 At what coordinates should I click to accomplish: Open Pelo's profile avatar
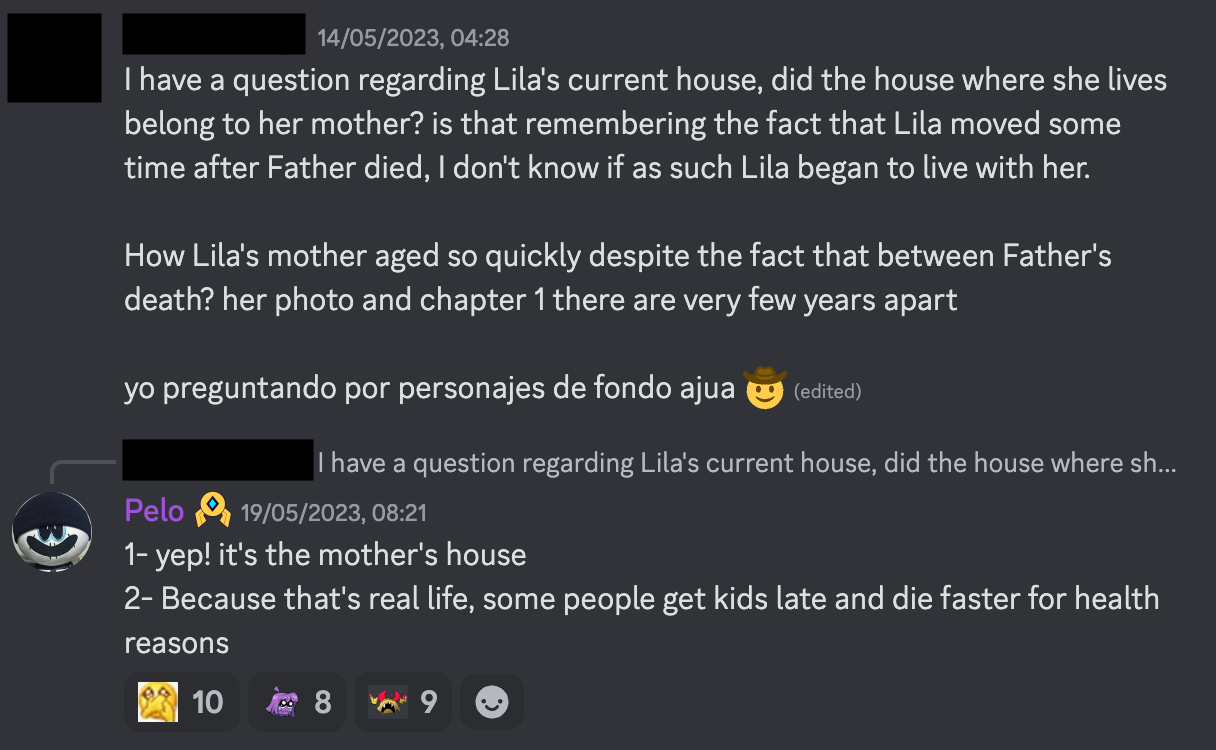point(52,533)
